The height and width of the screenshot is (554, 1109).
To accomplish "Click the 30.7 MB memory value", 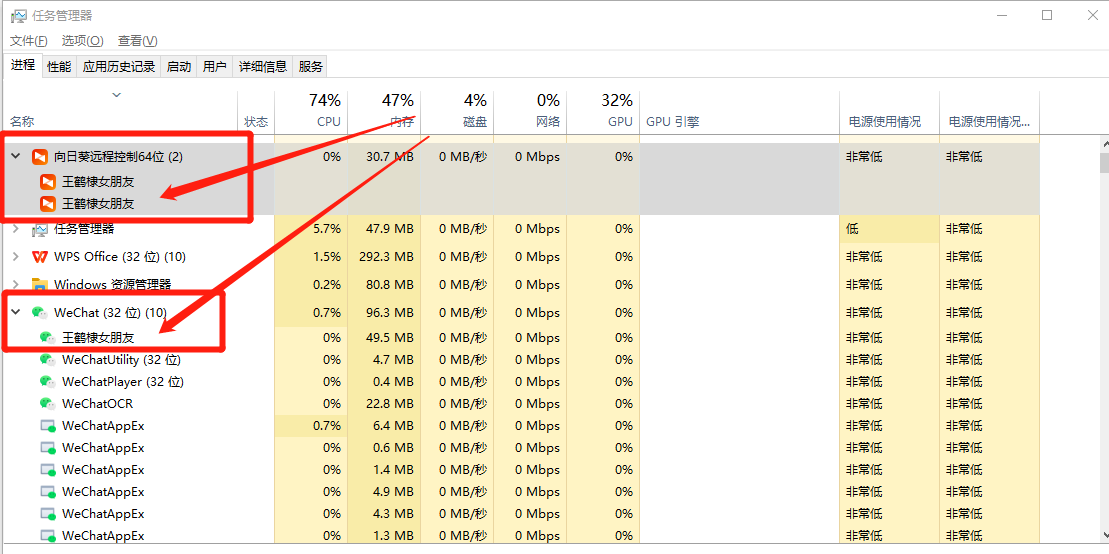I will pos(390,157).
